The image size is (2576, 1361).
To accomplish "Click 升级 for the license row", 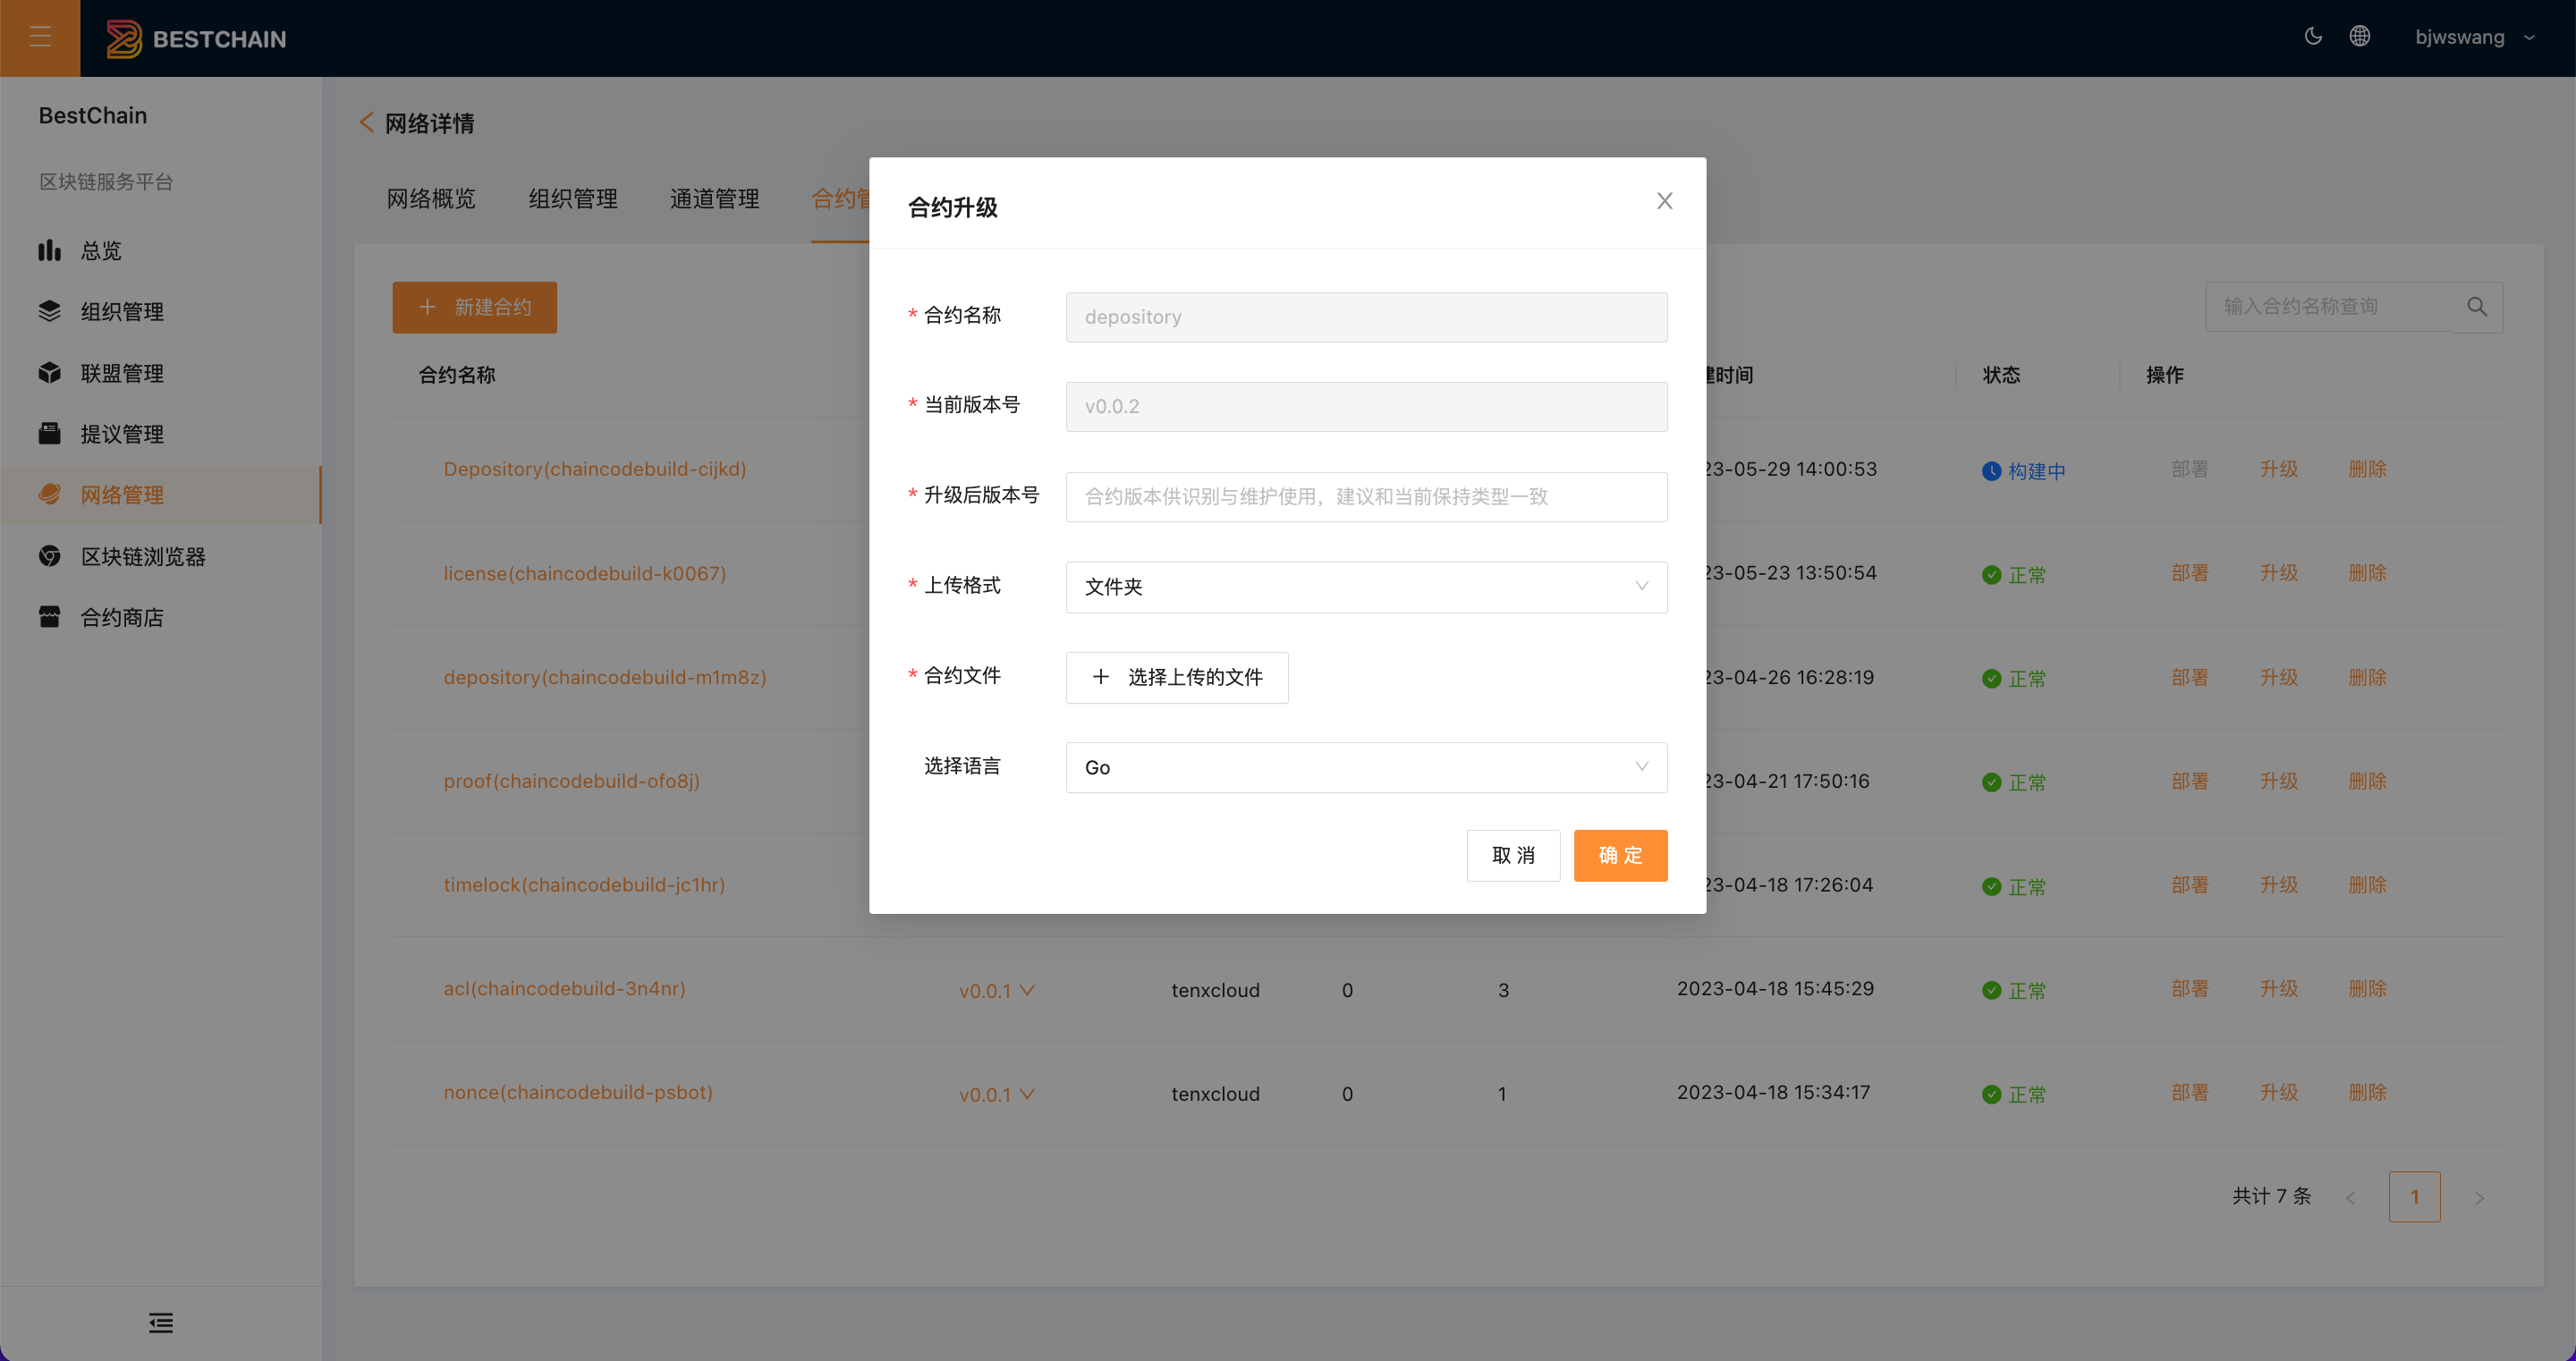I will [x=2279, y=573].
